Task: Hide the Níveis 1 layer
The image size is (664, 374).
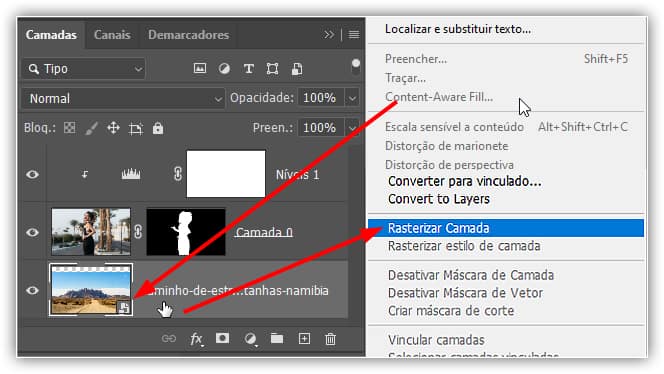Action: click(32, 175)
